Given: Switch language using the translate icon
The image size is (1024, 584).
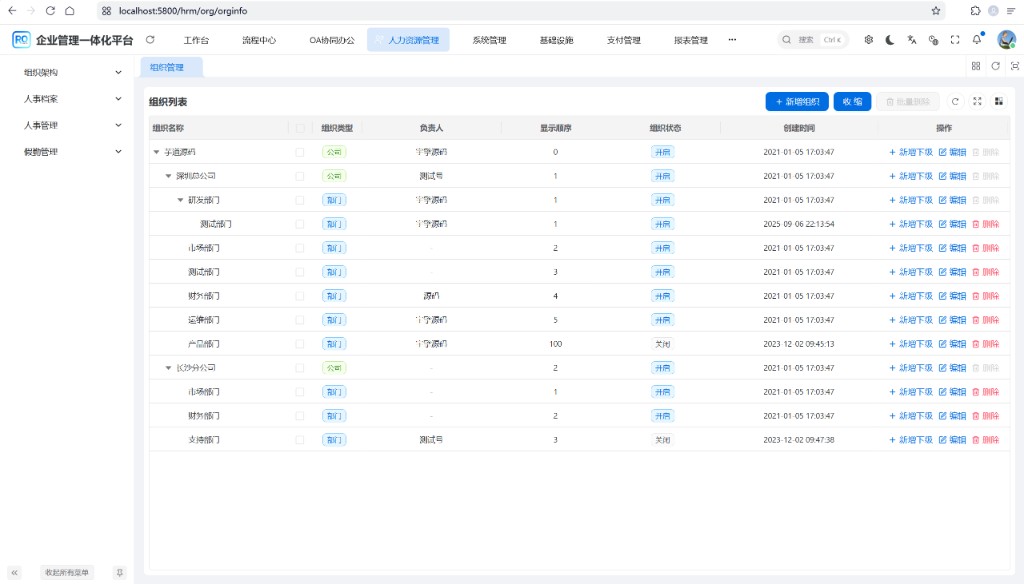Looking at the screenshot, I should pos(911,40).
